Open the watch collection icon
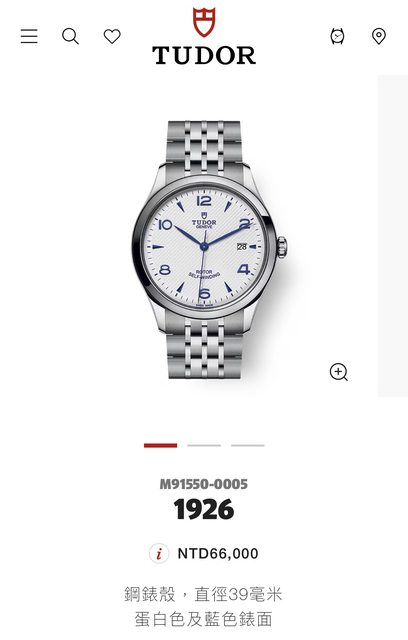The image size is (408, 640). point(337,36)
